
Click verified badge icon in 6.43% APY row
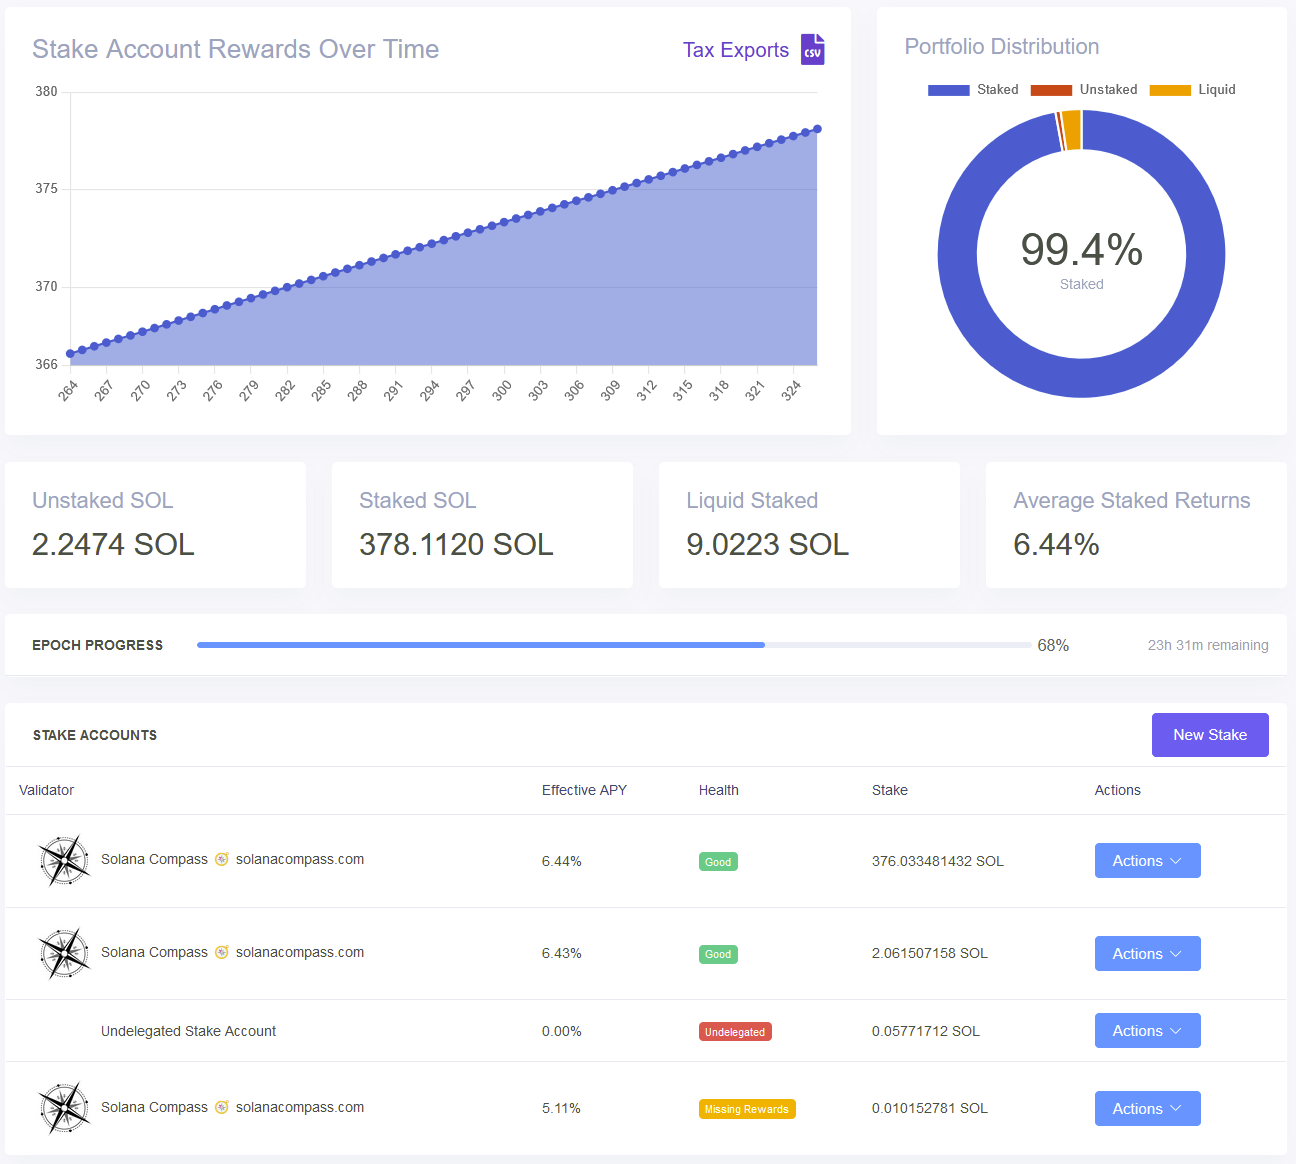[x=222, y=953]
